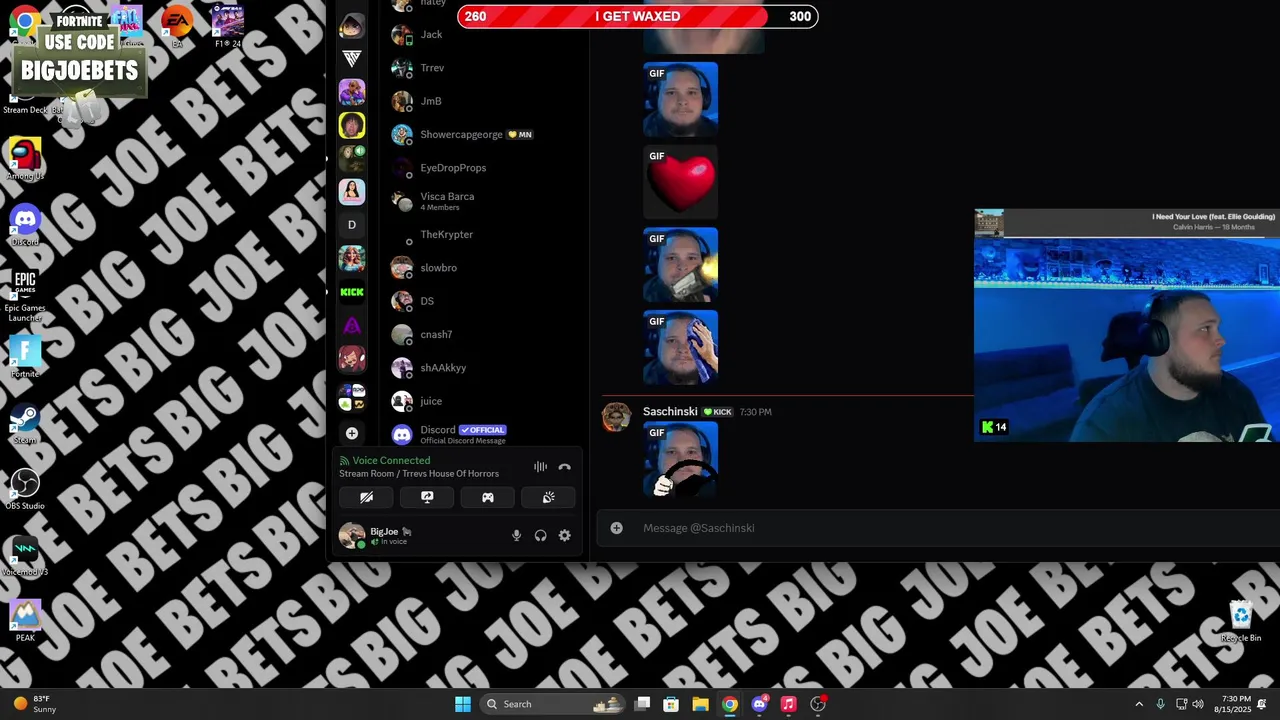Open EA app desktop shortcut
1280x720 pixels.
point(177,26)
